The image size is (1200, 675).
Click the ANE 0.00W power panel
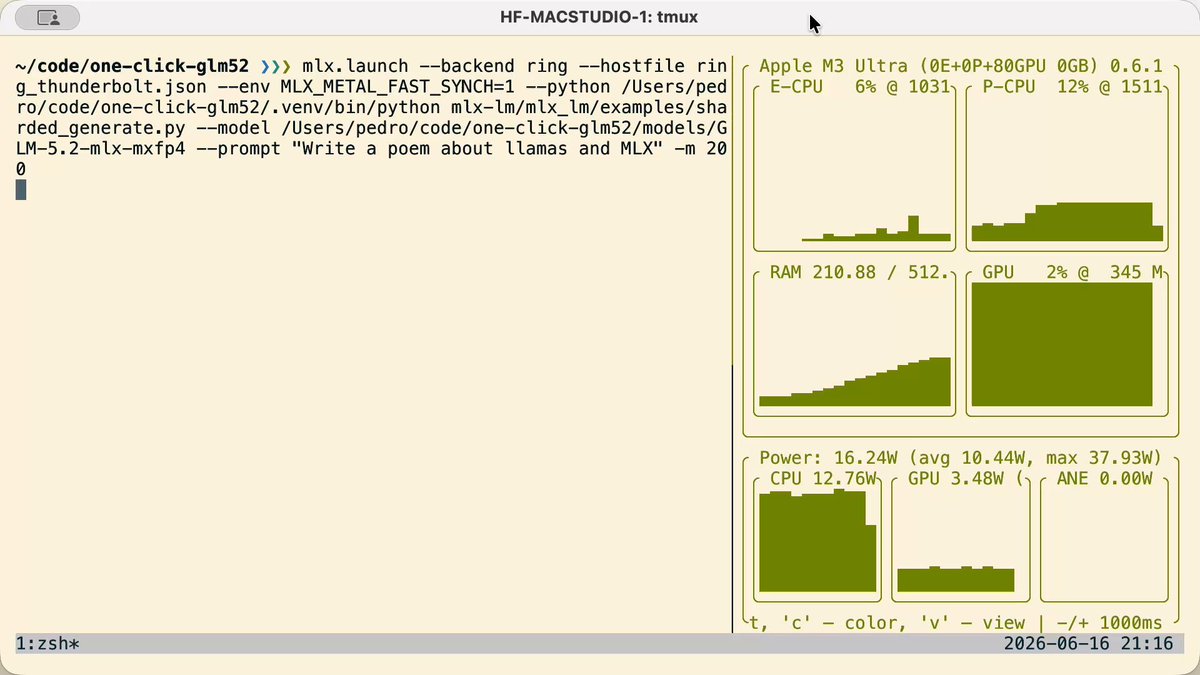1104,540
